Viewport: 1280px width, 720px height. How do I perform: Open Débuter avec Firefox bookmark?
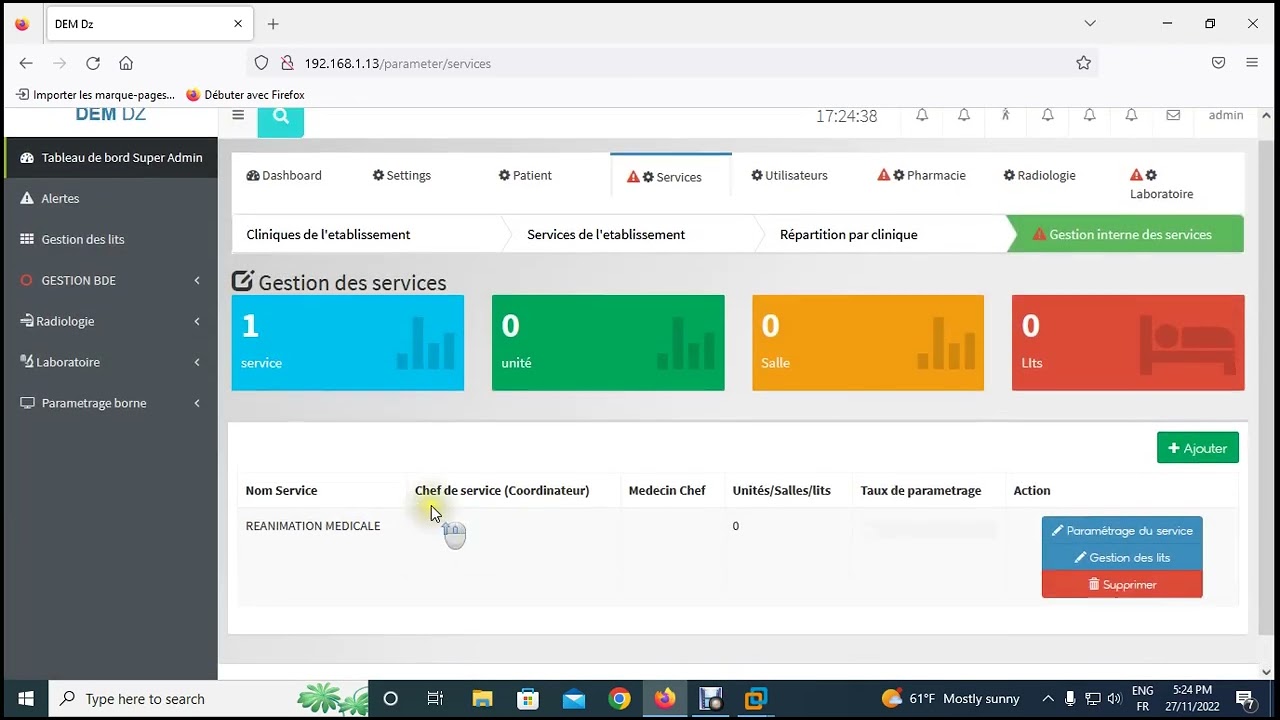[245, 95]
